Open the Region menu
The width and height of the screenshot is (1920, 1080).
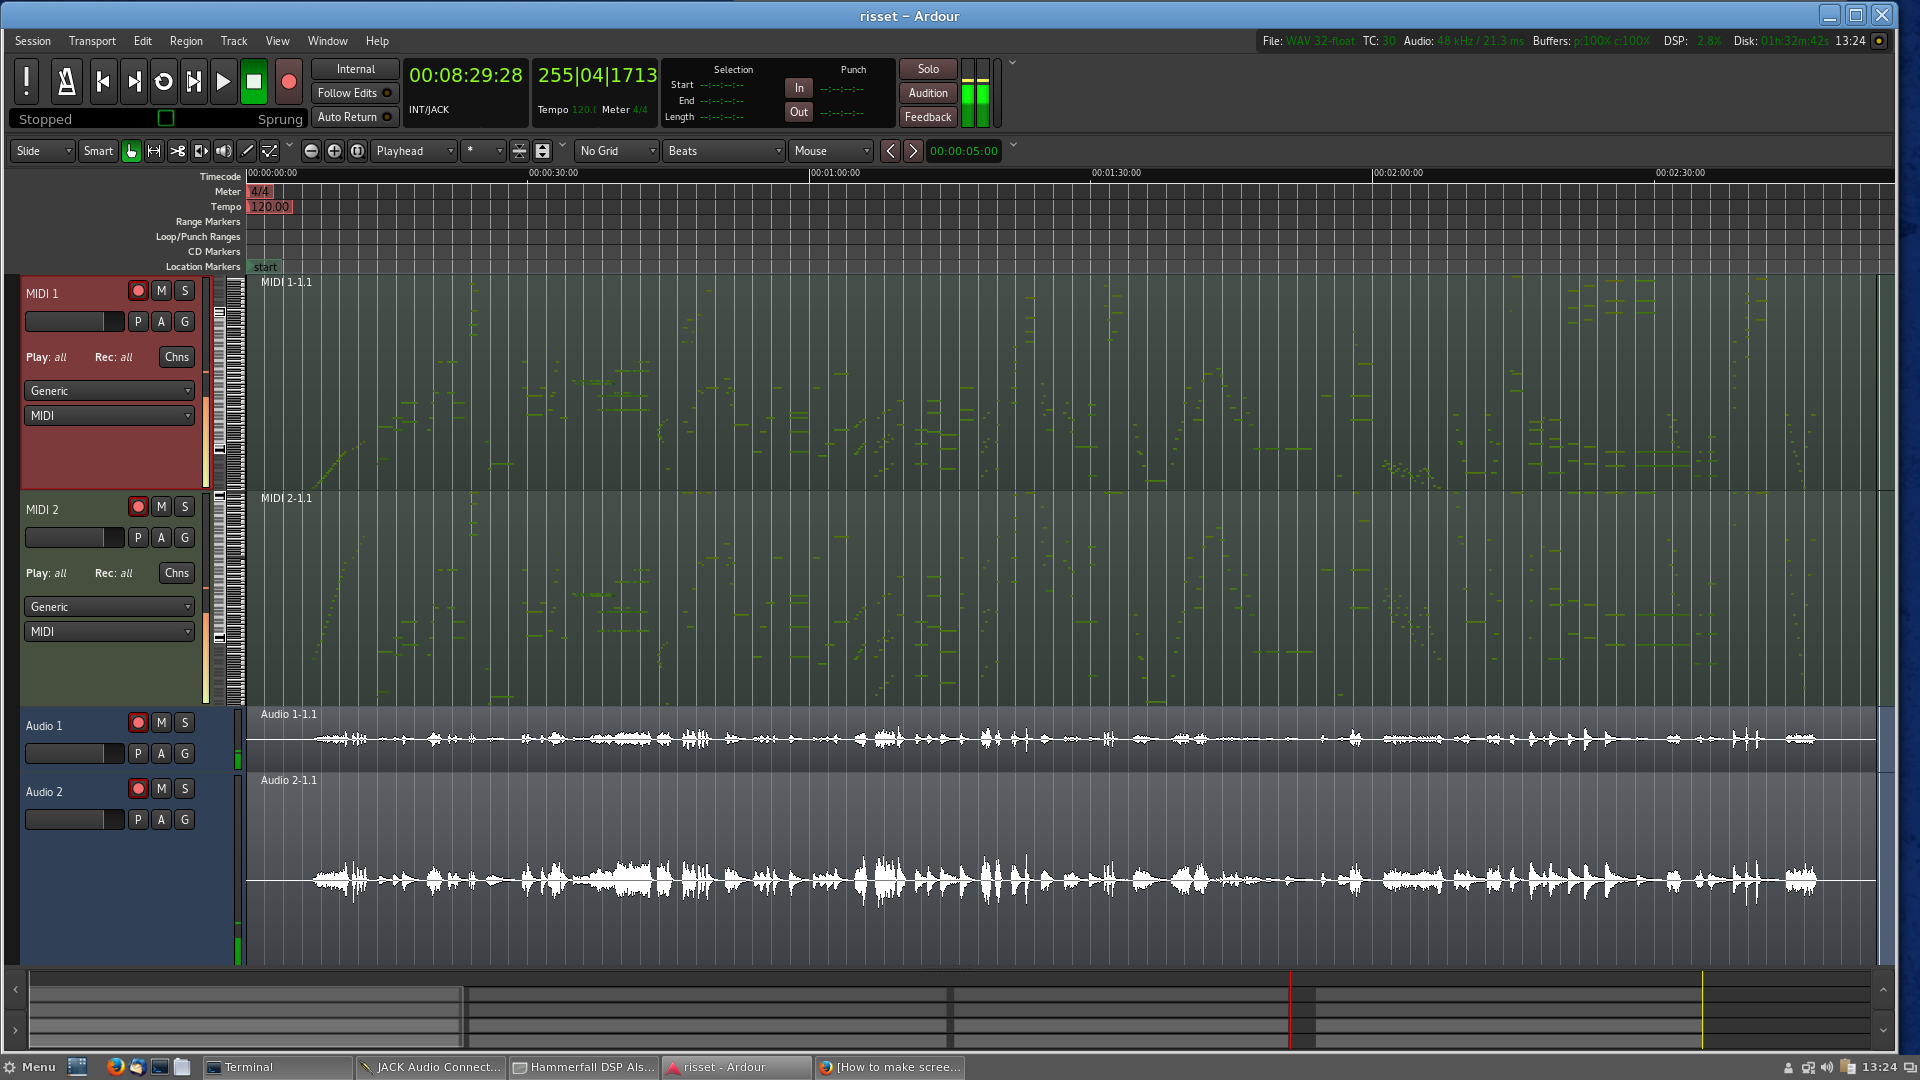coord(186,41)
